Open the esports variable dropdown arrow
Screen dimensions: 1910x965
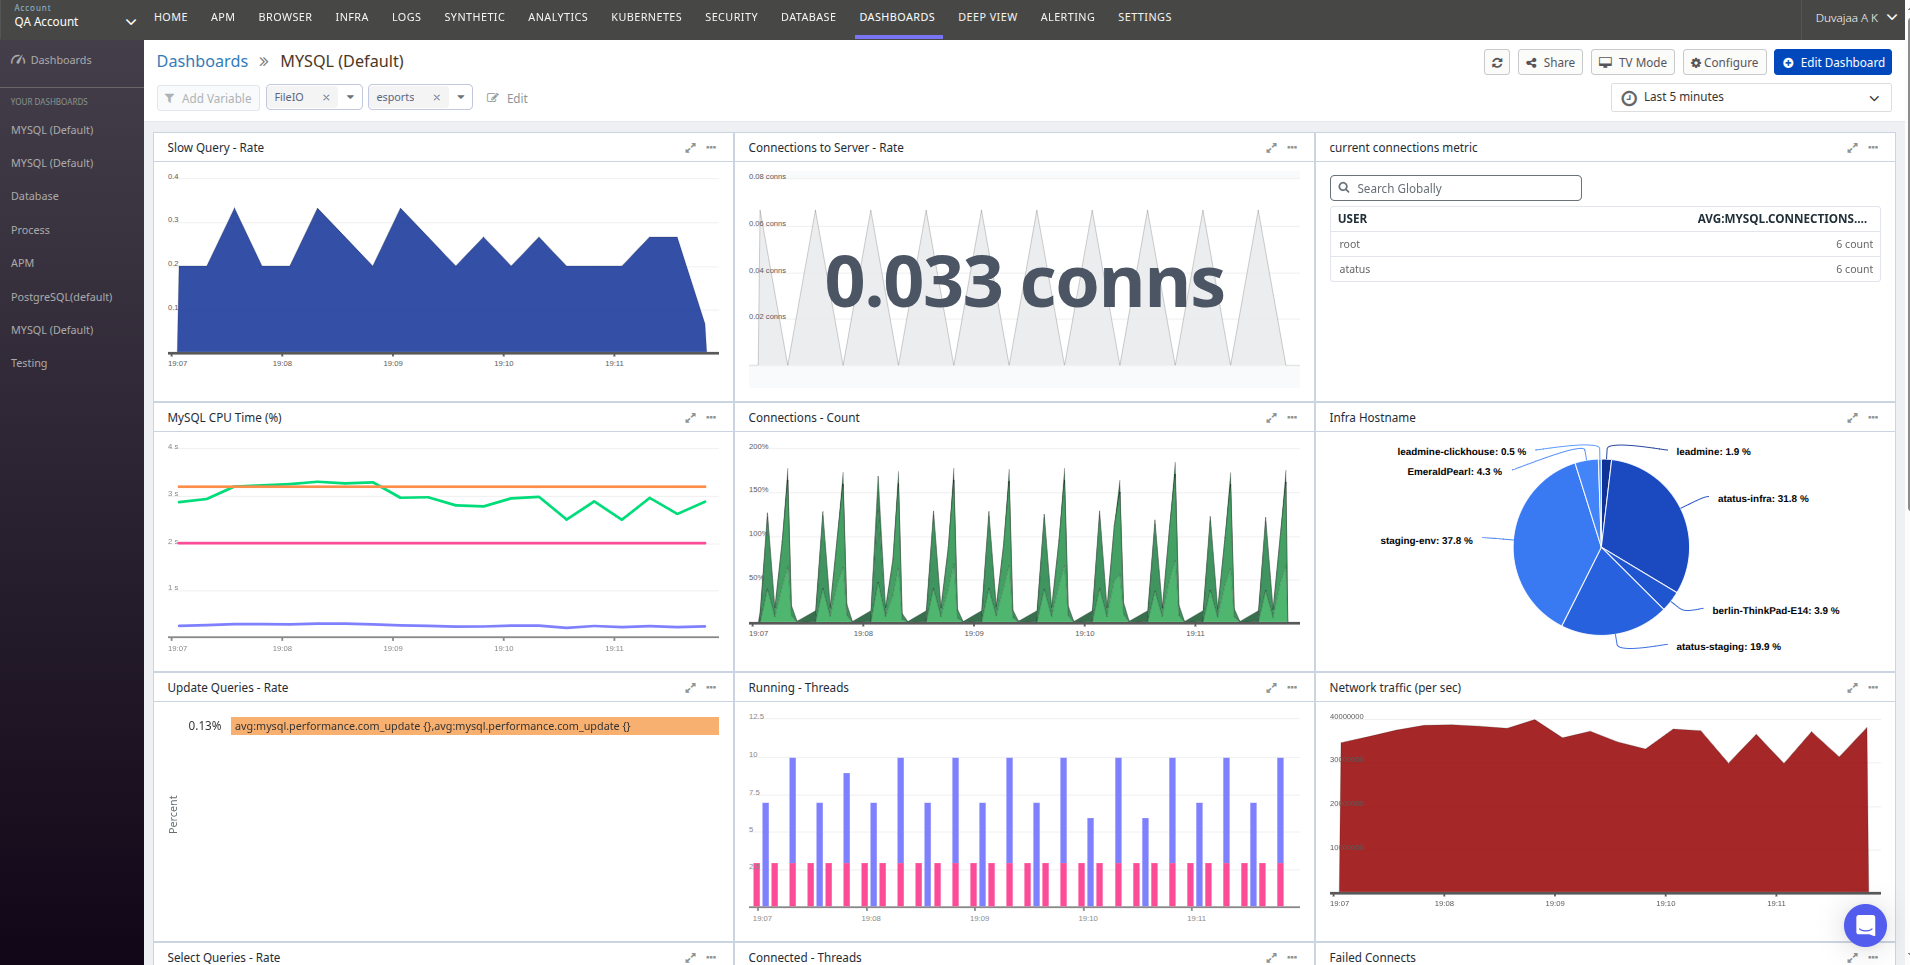point(460,97)
